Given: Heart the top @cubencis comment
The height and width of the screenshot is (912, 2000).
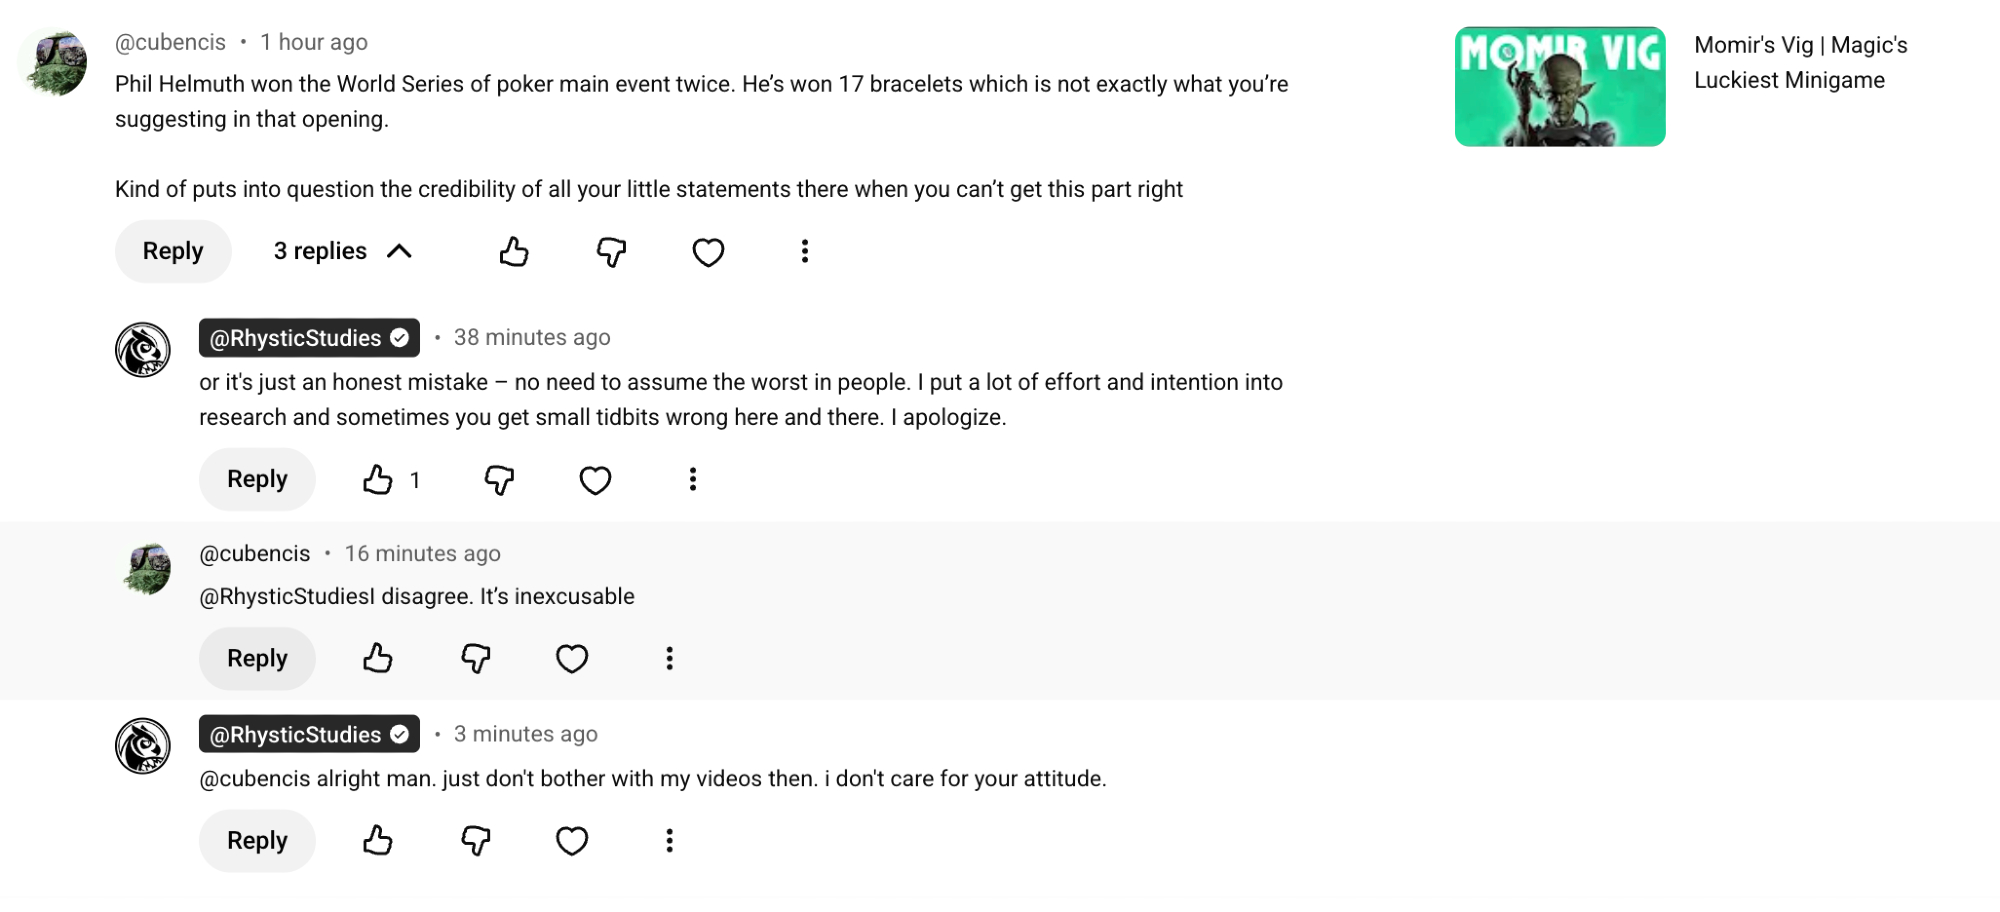Looking at the screenshot, I should 708,252.
